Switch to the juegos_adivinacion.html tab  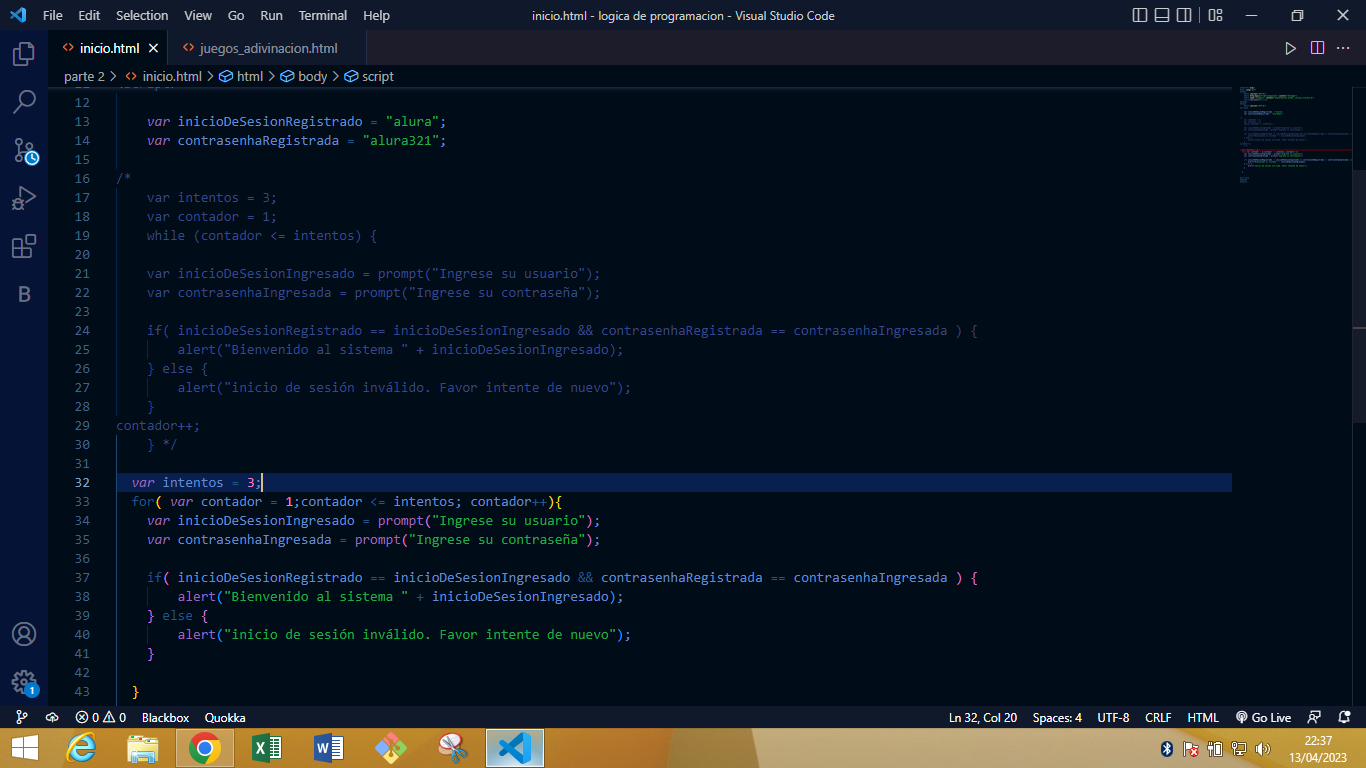click(x=268, y=48)
